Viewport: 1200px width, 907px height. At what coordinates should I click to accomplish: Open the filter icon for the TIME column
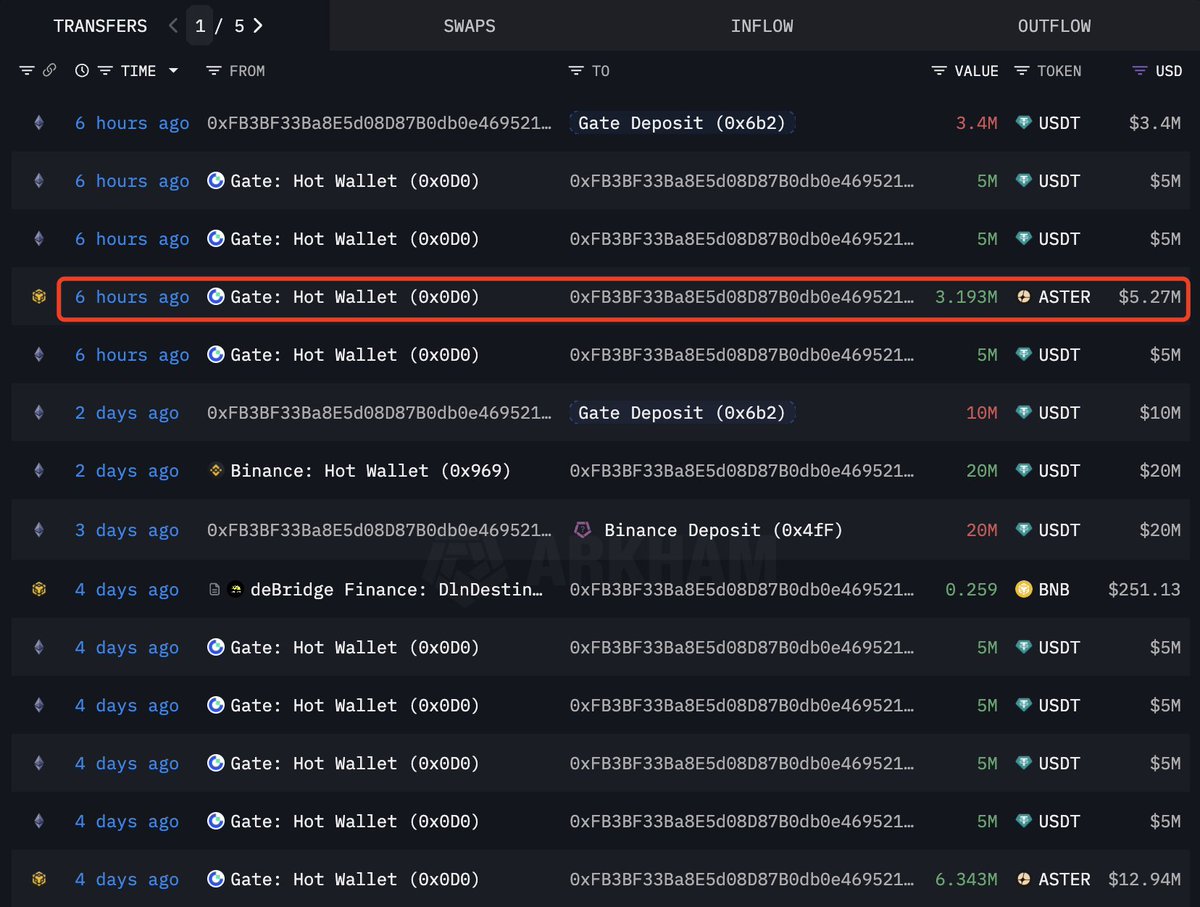pos(105,71)
